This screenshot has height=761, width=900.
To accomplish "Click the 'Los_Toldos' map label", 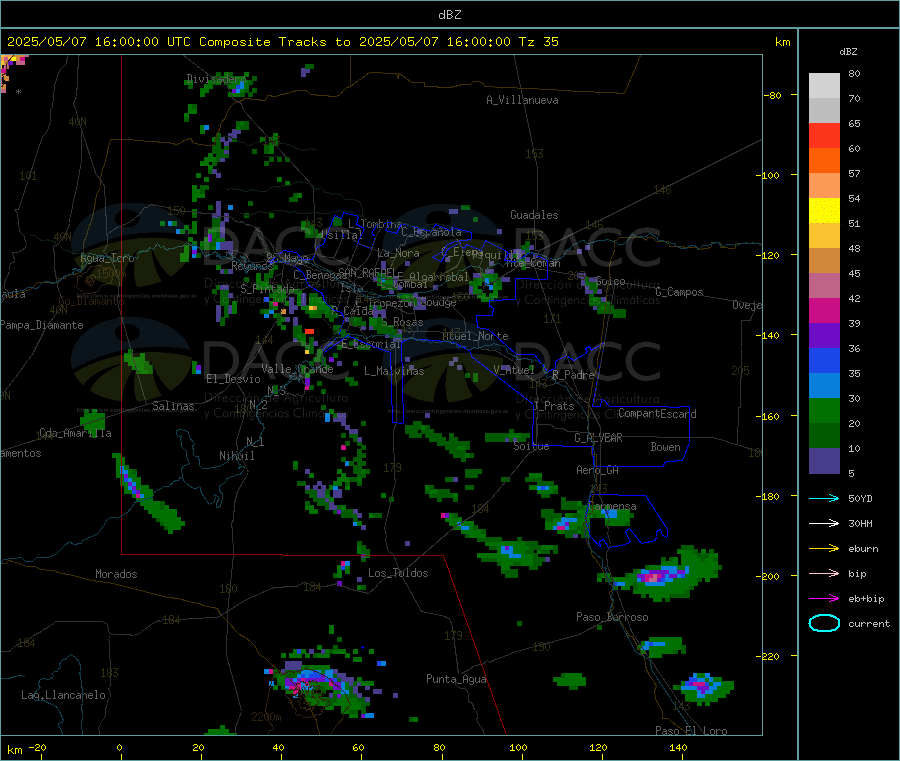I will coord(398,573).
